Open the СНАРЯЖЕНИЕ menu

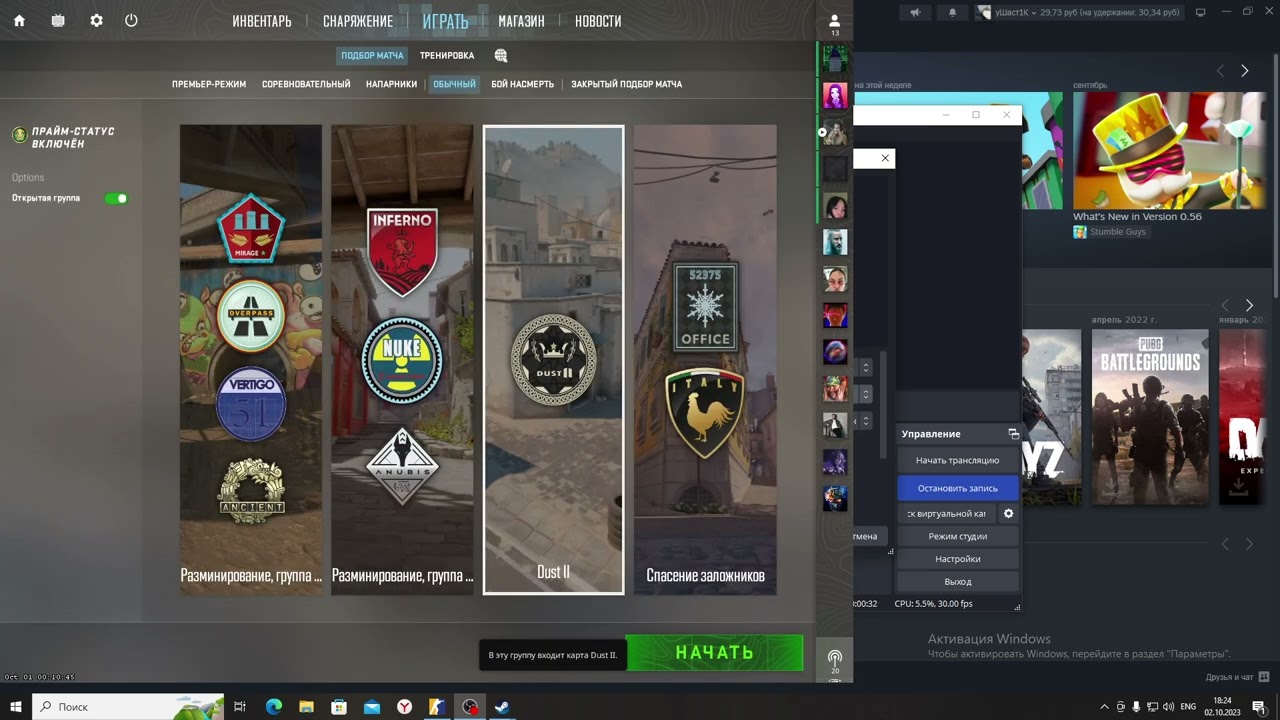358,21
